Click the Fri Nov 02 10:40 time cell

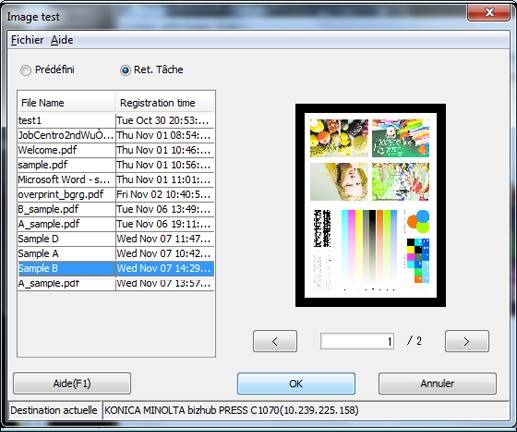[165, 194]
